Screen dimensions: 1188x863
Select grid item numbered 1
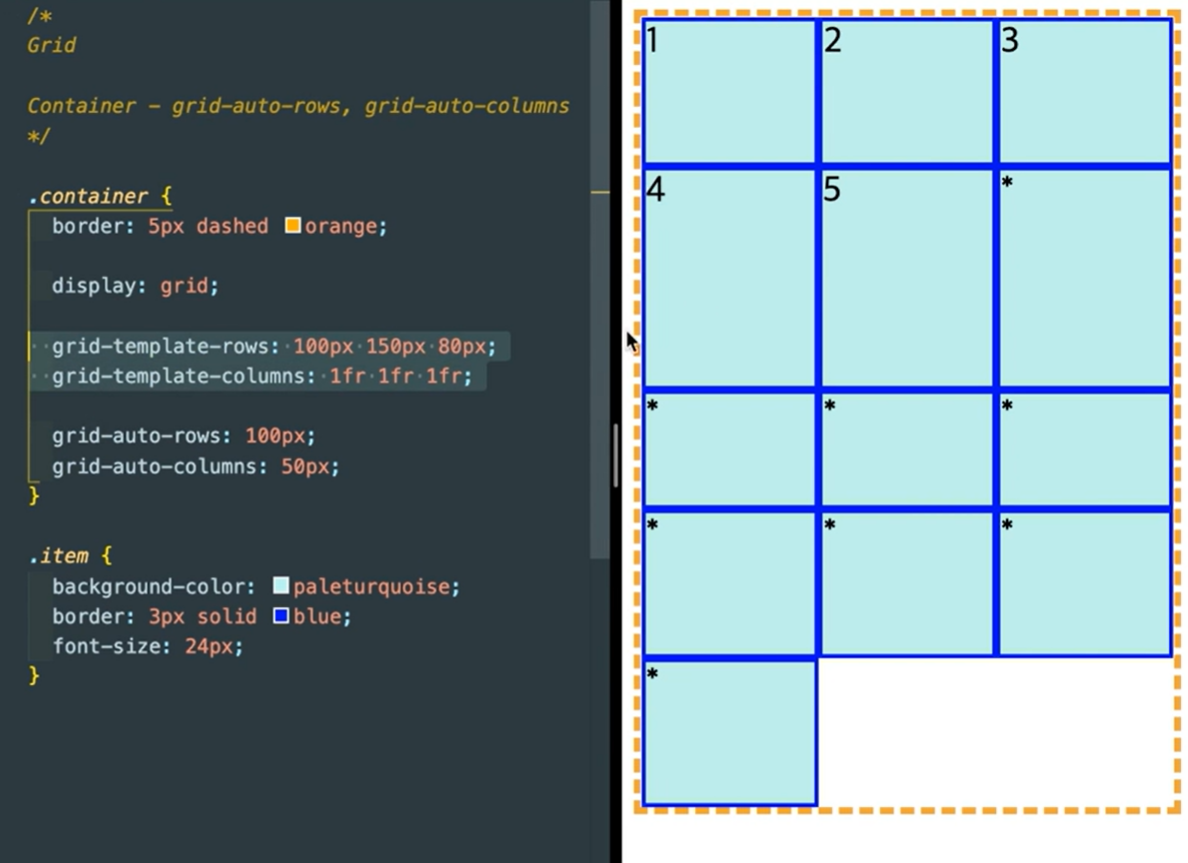tap(729, 88)
